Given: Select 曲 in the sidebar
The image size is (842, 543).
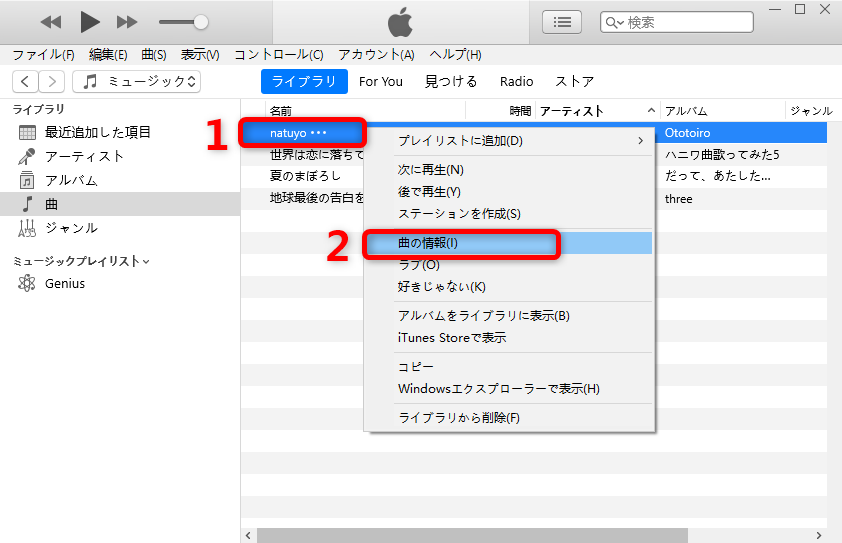Looking at the screenshot, I should click(120, 204).
